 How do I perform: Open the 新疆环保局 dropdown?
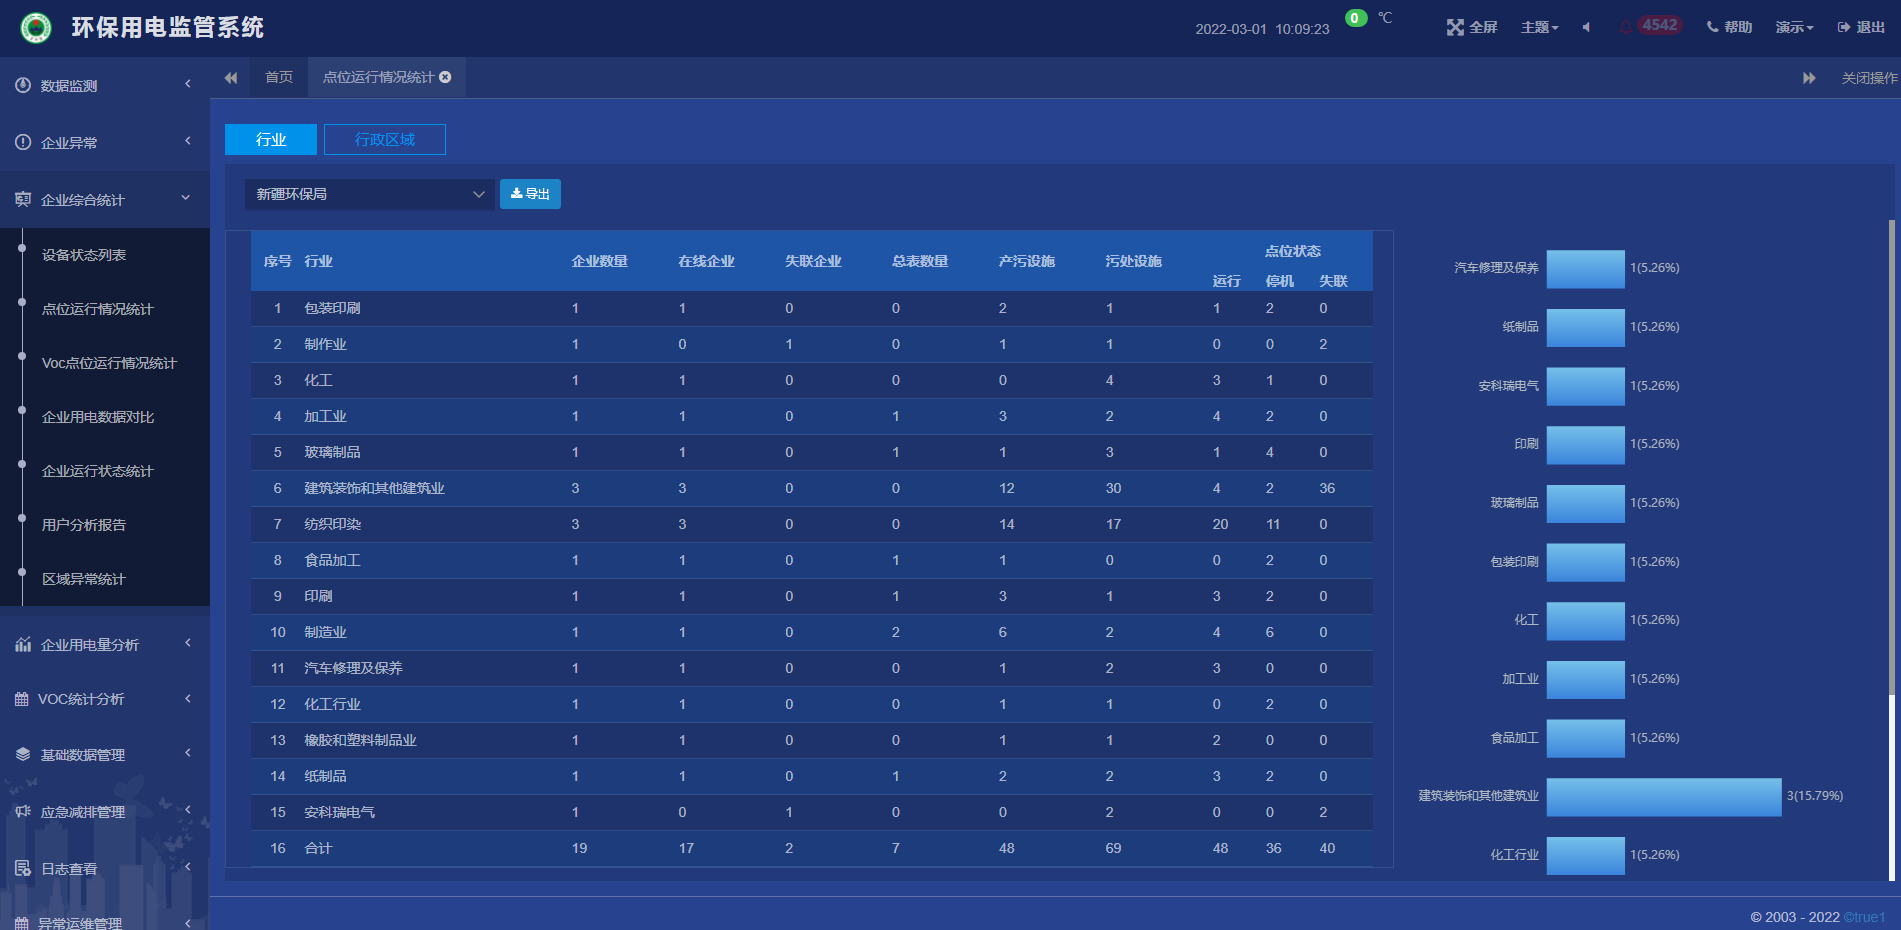pyautogui.click(x=369, y=194)
